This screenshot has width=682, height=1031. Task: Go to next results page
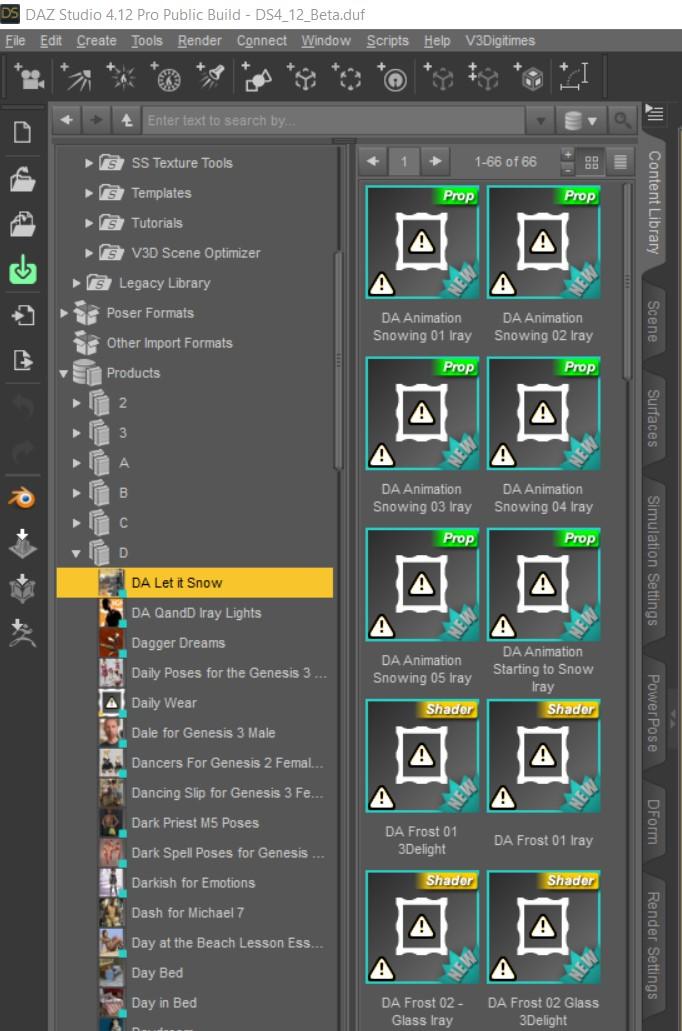[435, 162]
